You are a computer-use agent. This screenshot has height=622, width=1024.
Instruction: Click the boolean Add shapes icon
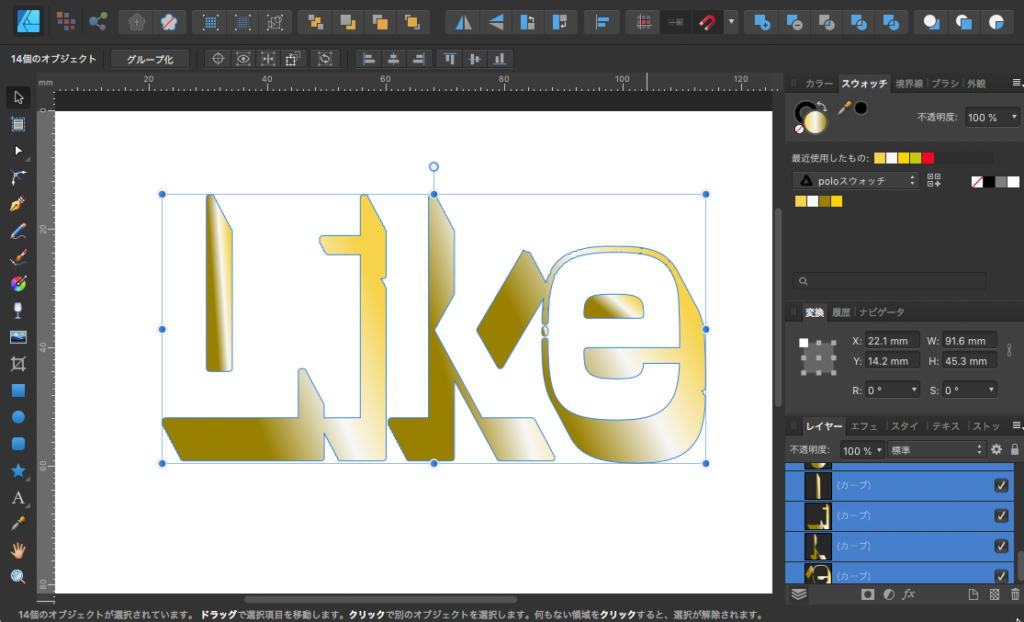click(763, 21)
